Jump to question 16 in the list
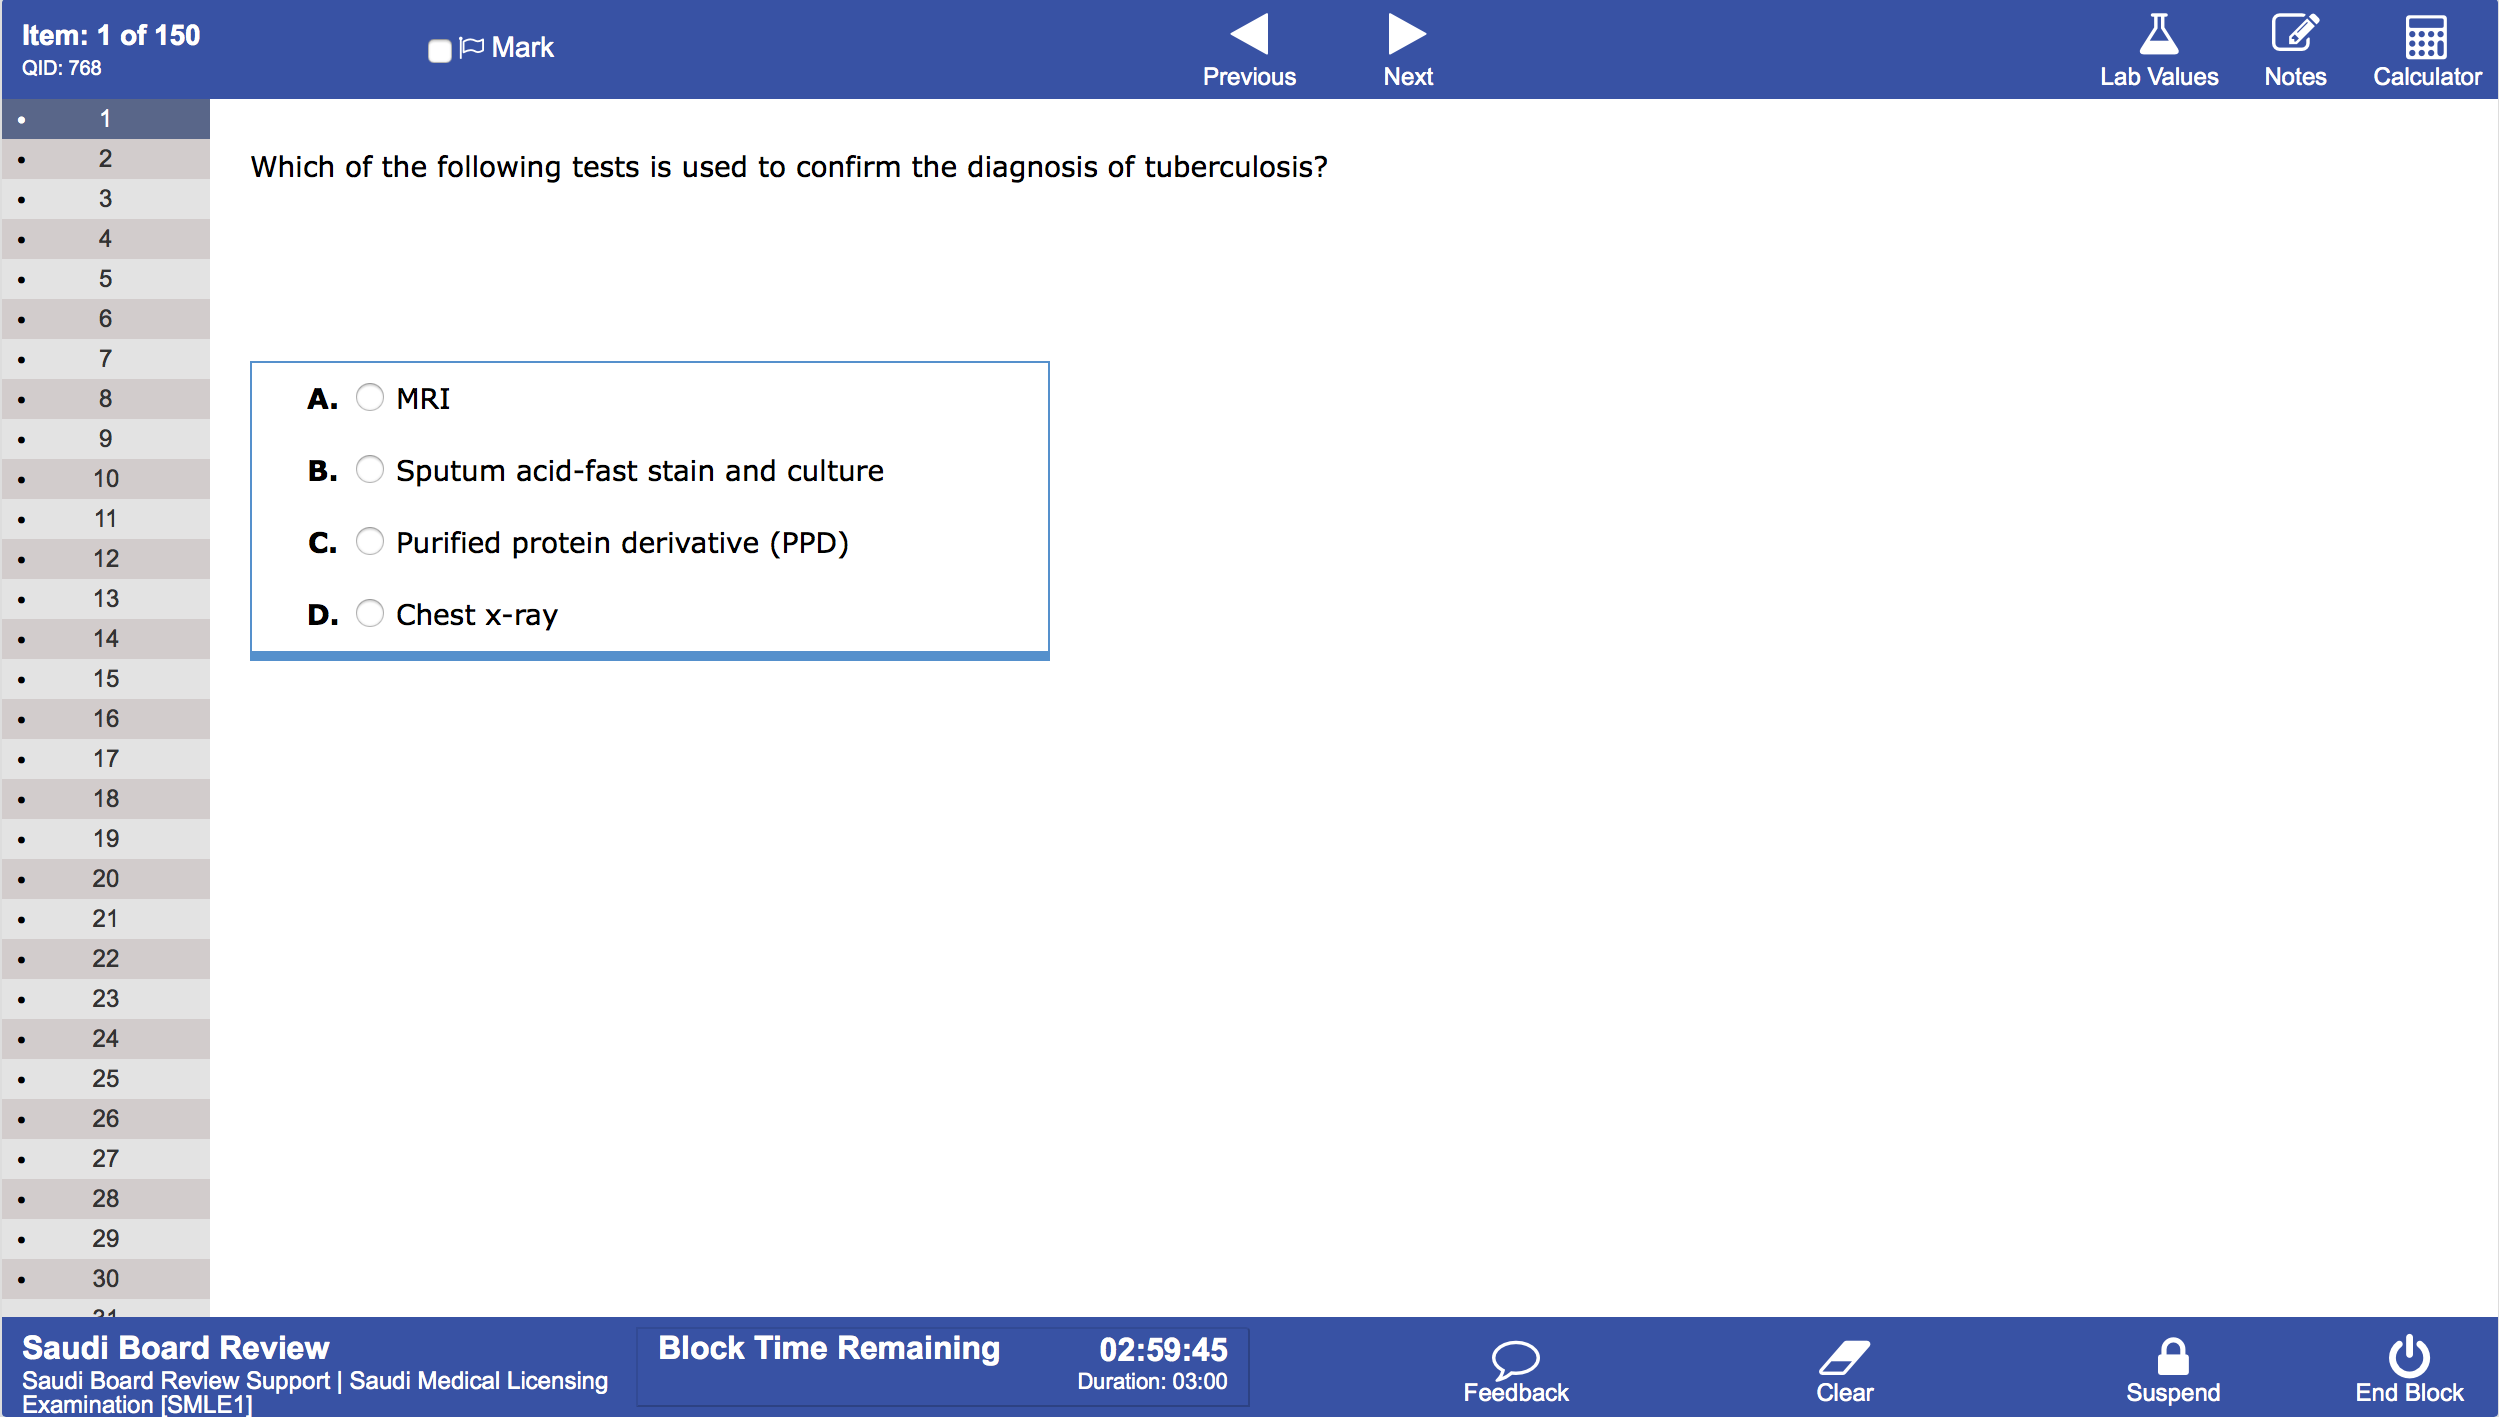Image resolution: width=2499 pixels, height=1417 pixels. 105,719
